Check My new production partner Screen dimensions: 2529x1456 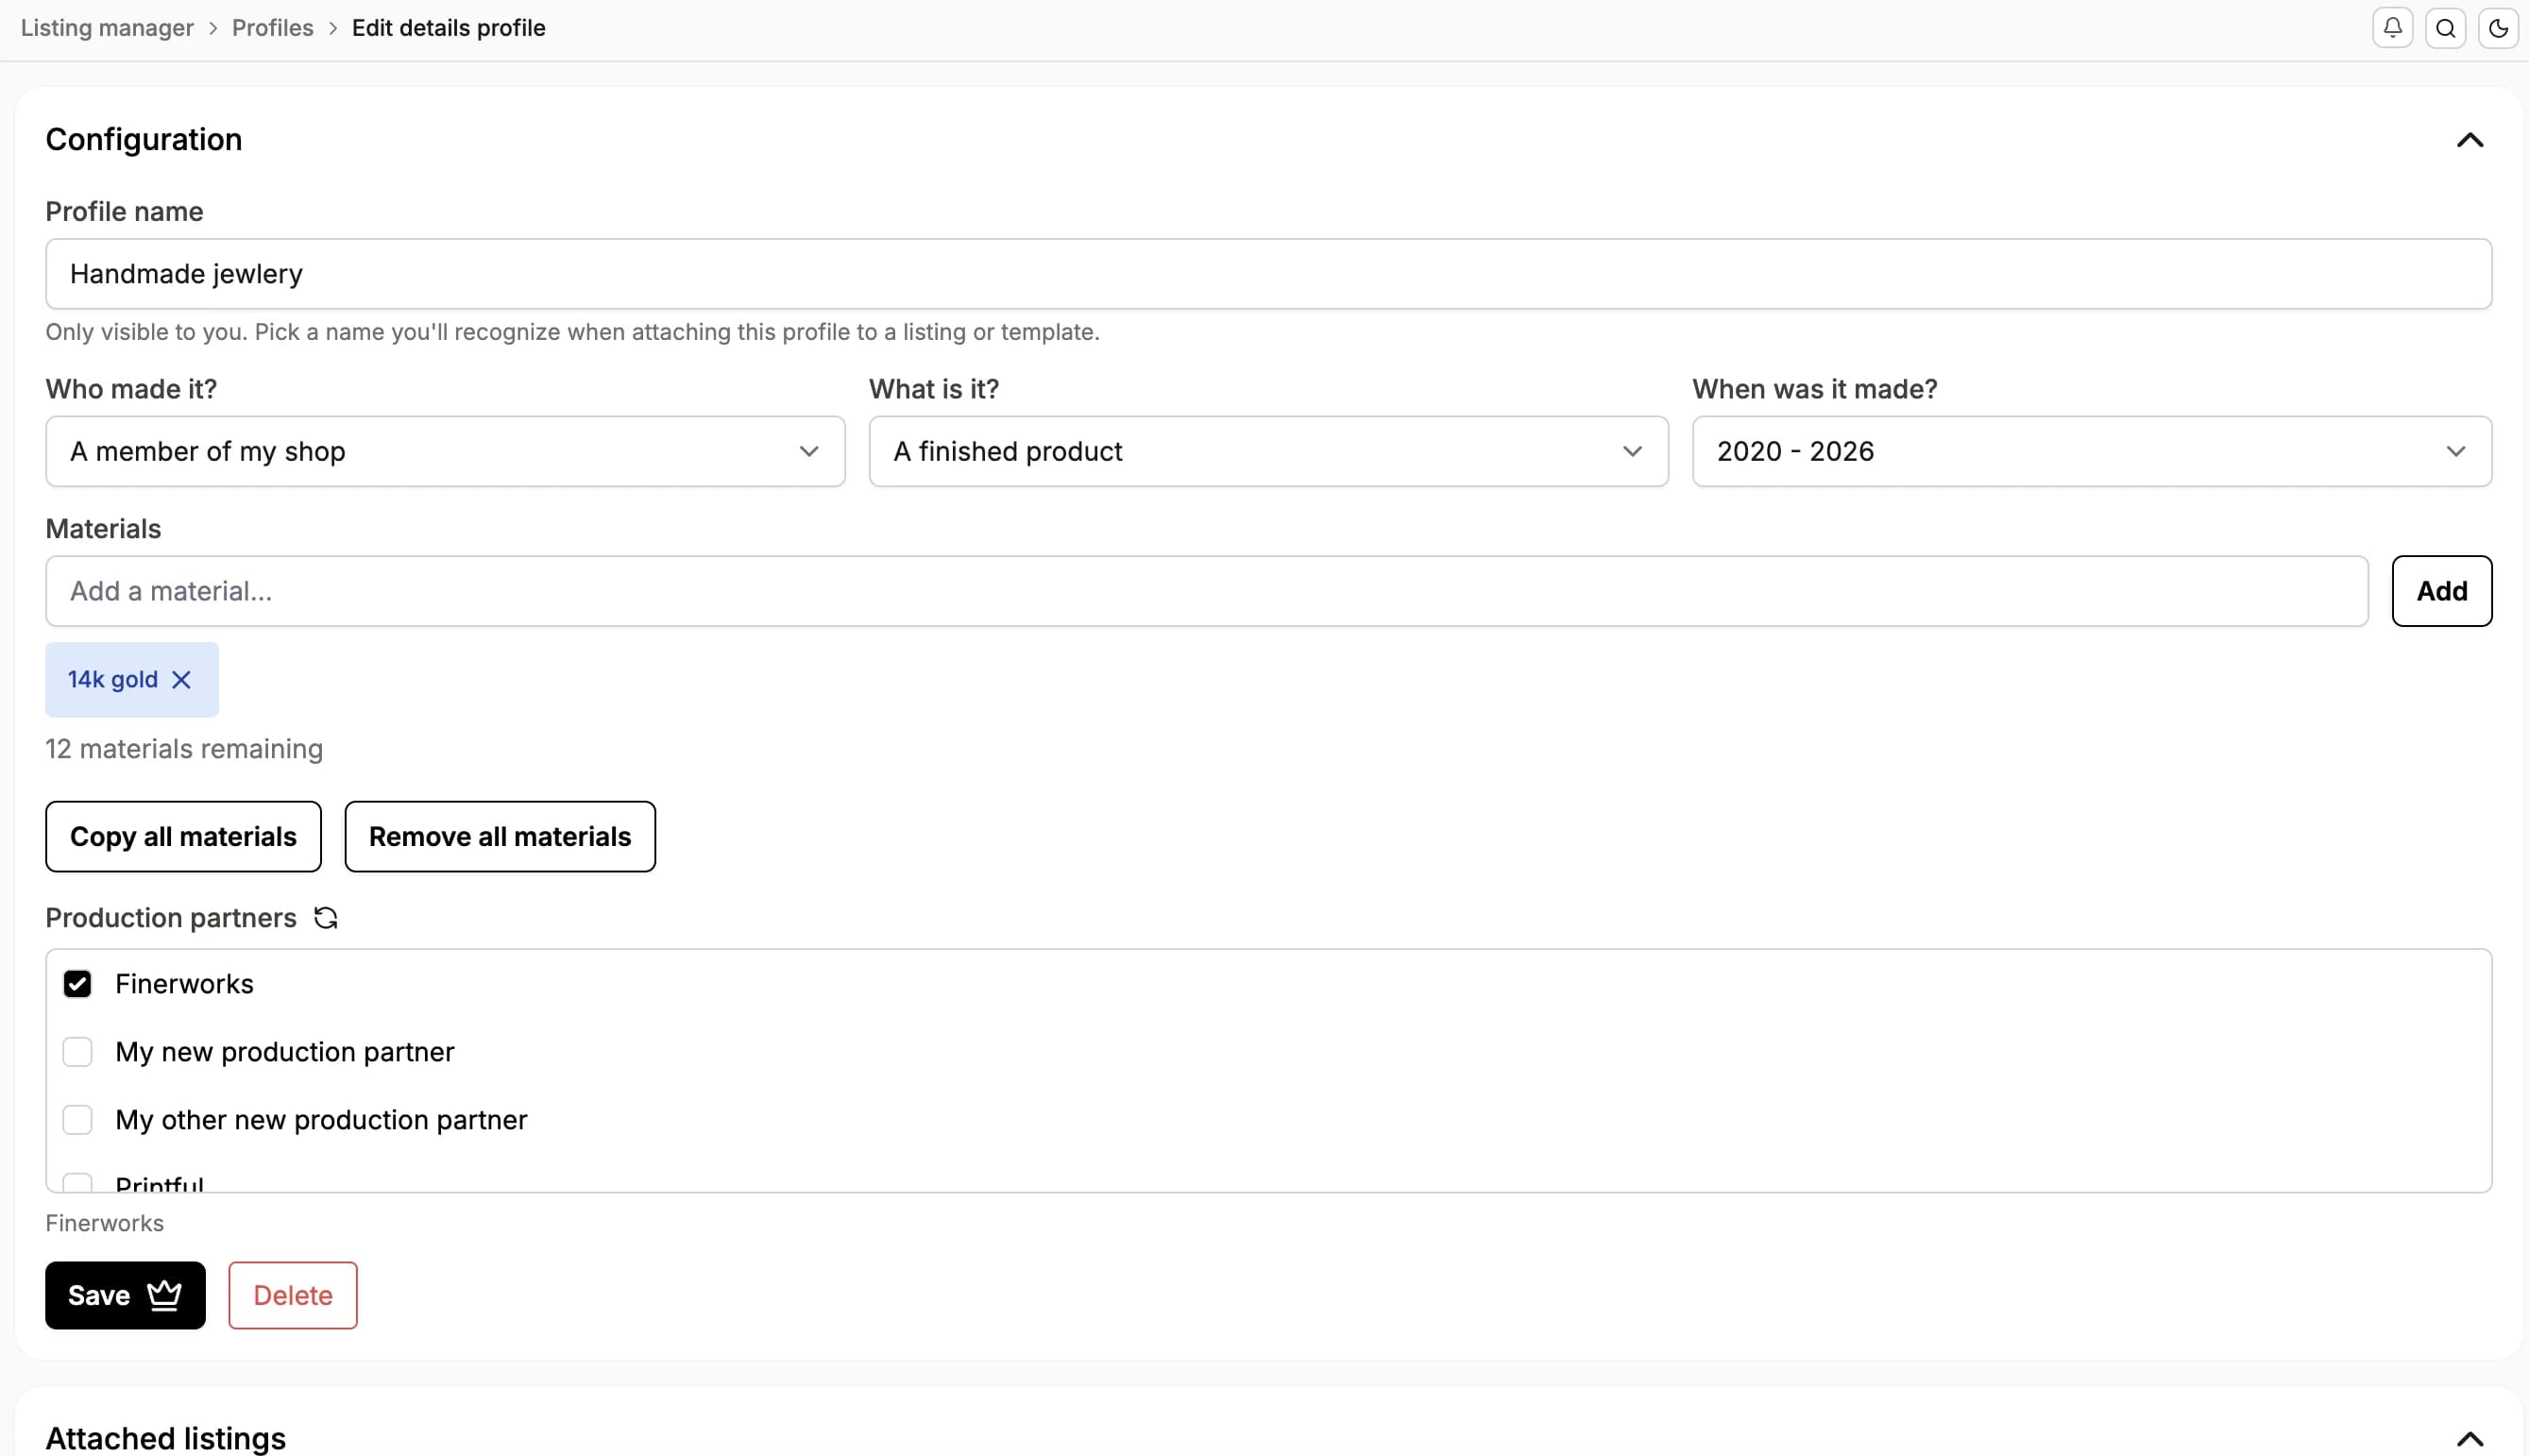point(77,1052)
